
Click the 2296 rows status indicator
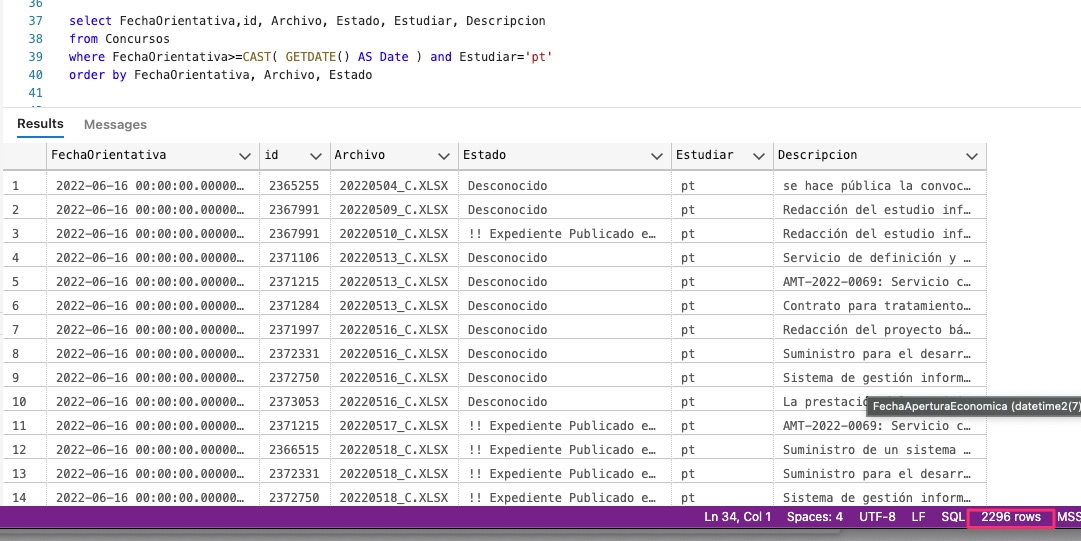point(1011,517)
